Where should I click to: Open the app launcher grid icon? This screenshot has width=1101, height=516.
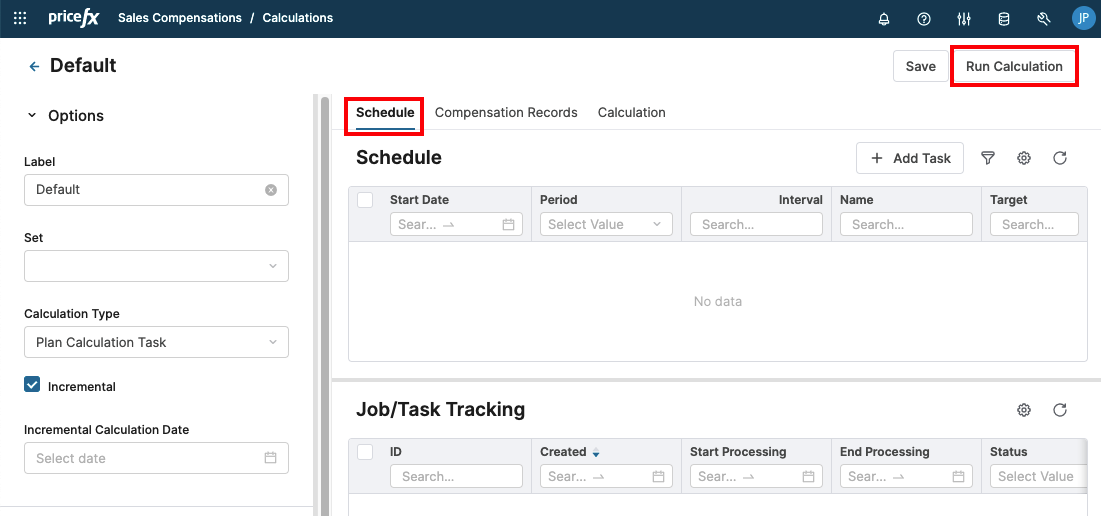20,18
